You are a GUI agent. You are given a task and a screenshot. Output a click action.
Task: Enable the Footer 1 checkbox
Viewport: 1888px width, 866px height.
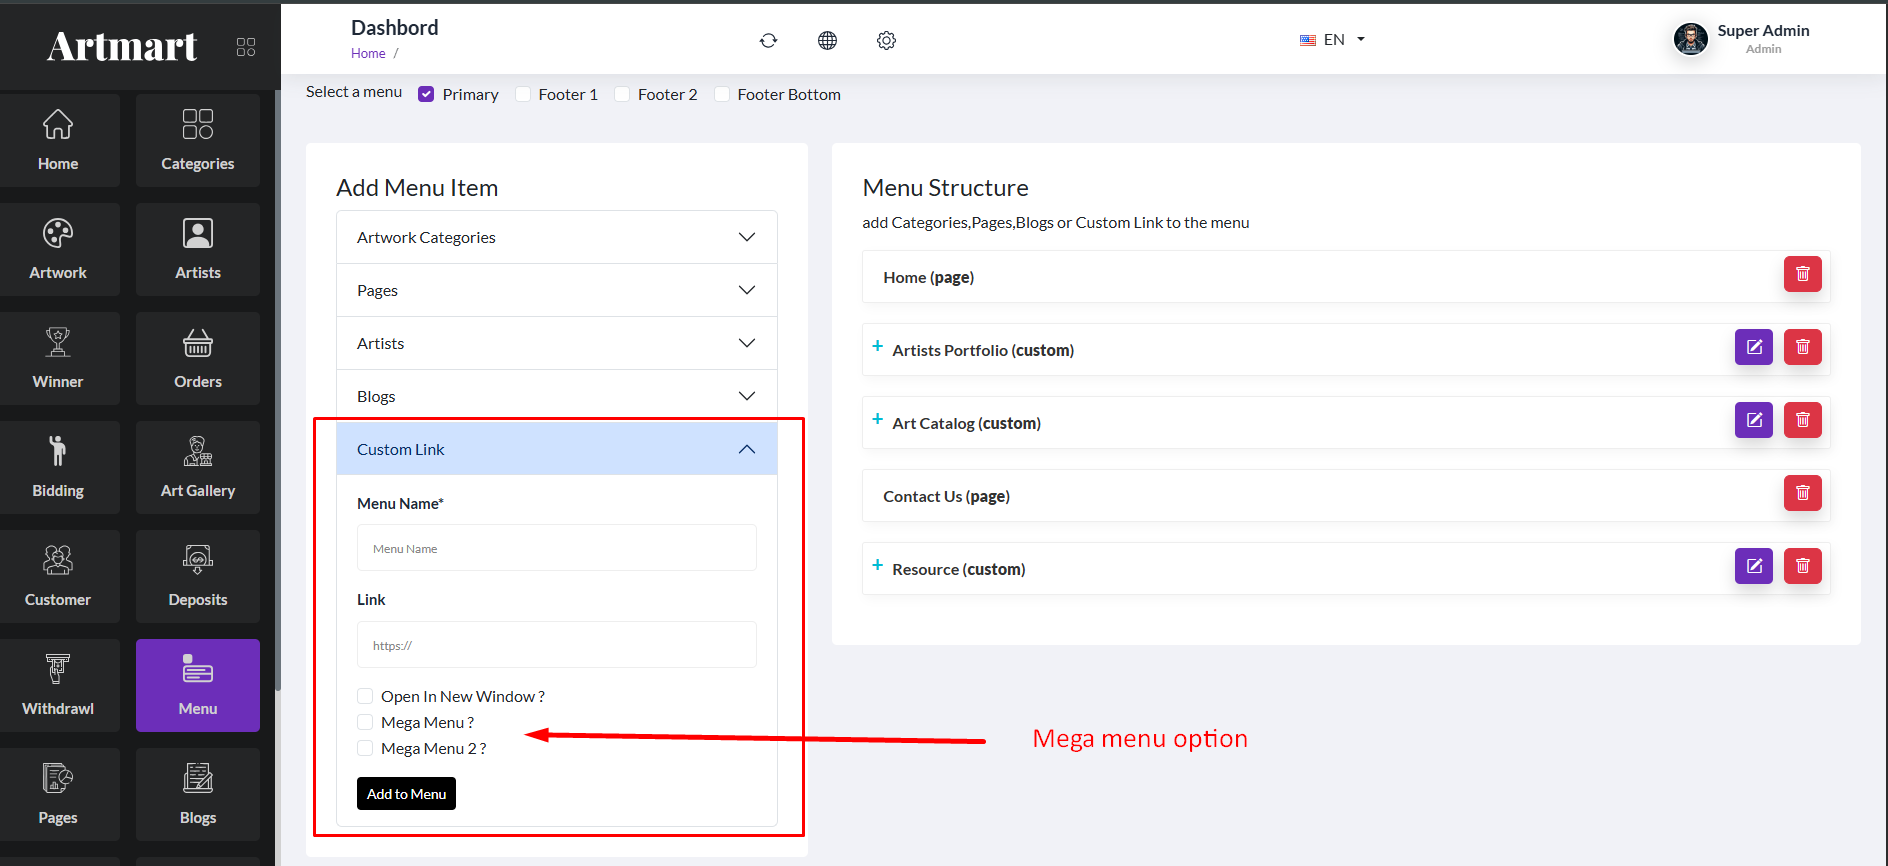point(523,94)
